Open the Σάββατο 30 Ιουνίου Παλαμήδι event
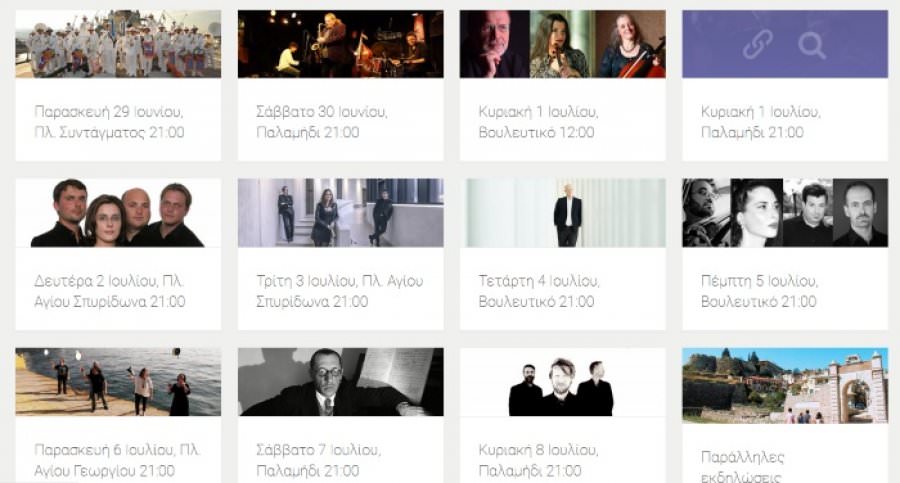900x483 pixels. click(x=321, y=122)
